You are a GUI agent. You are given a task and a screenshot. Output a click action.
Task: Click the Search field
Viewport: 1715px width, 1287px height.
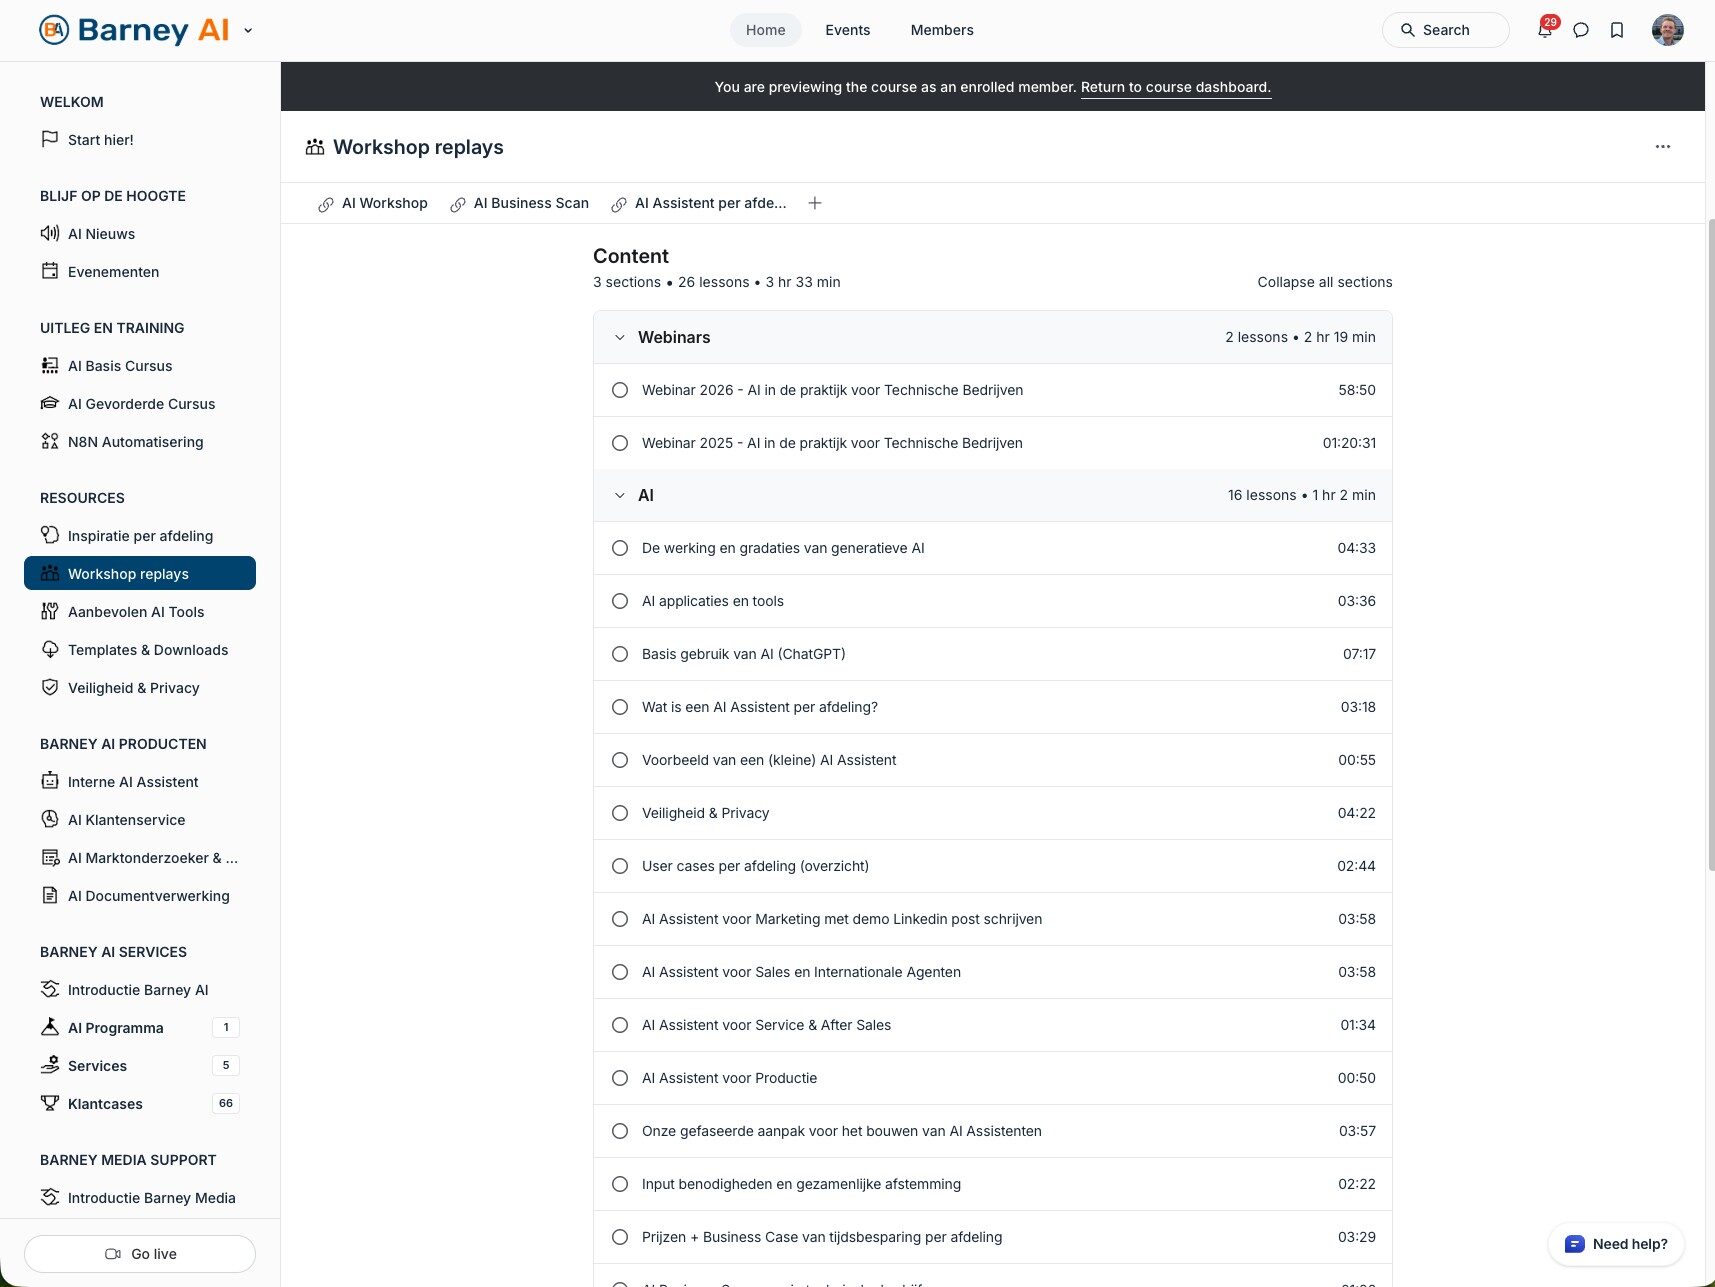tap(1445, 30)
